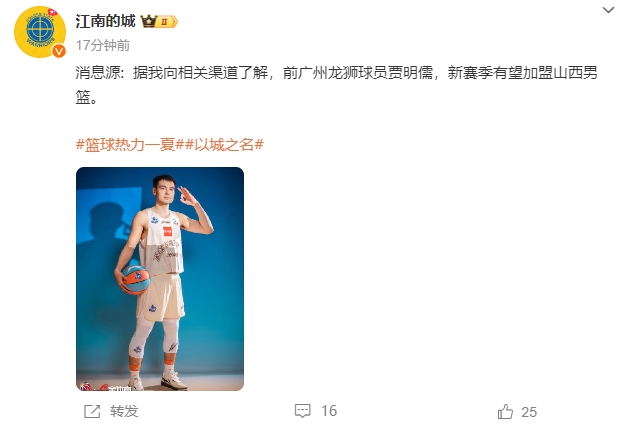632x429 pixels.
Task: Open the 江南的城 profile avatar
Action: [x=40, y=32]
